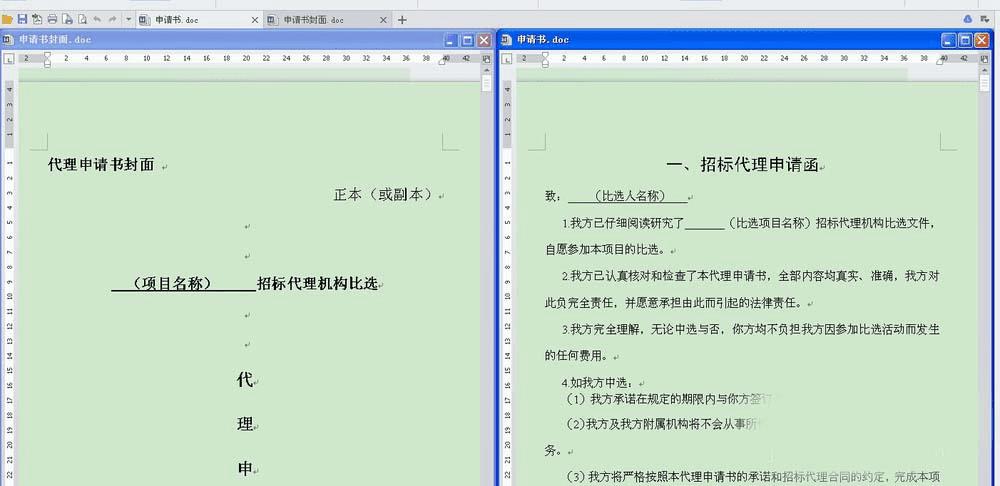Close the 申请书封面.doc tab
The width and height of the screenshot is (1000, 486).
pos(383,20)
